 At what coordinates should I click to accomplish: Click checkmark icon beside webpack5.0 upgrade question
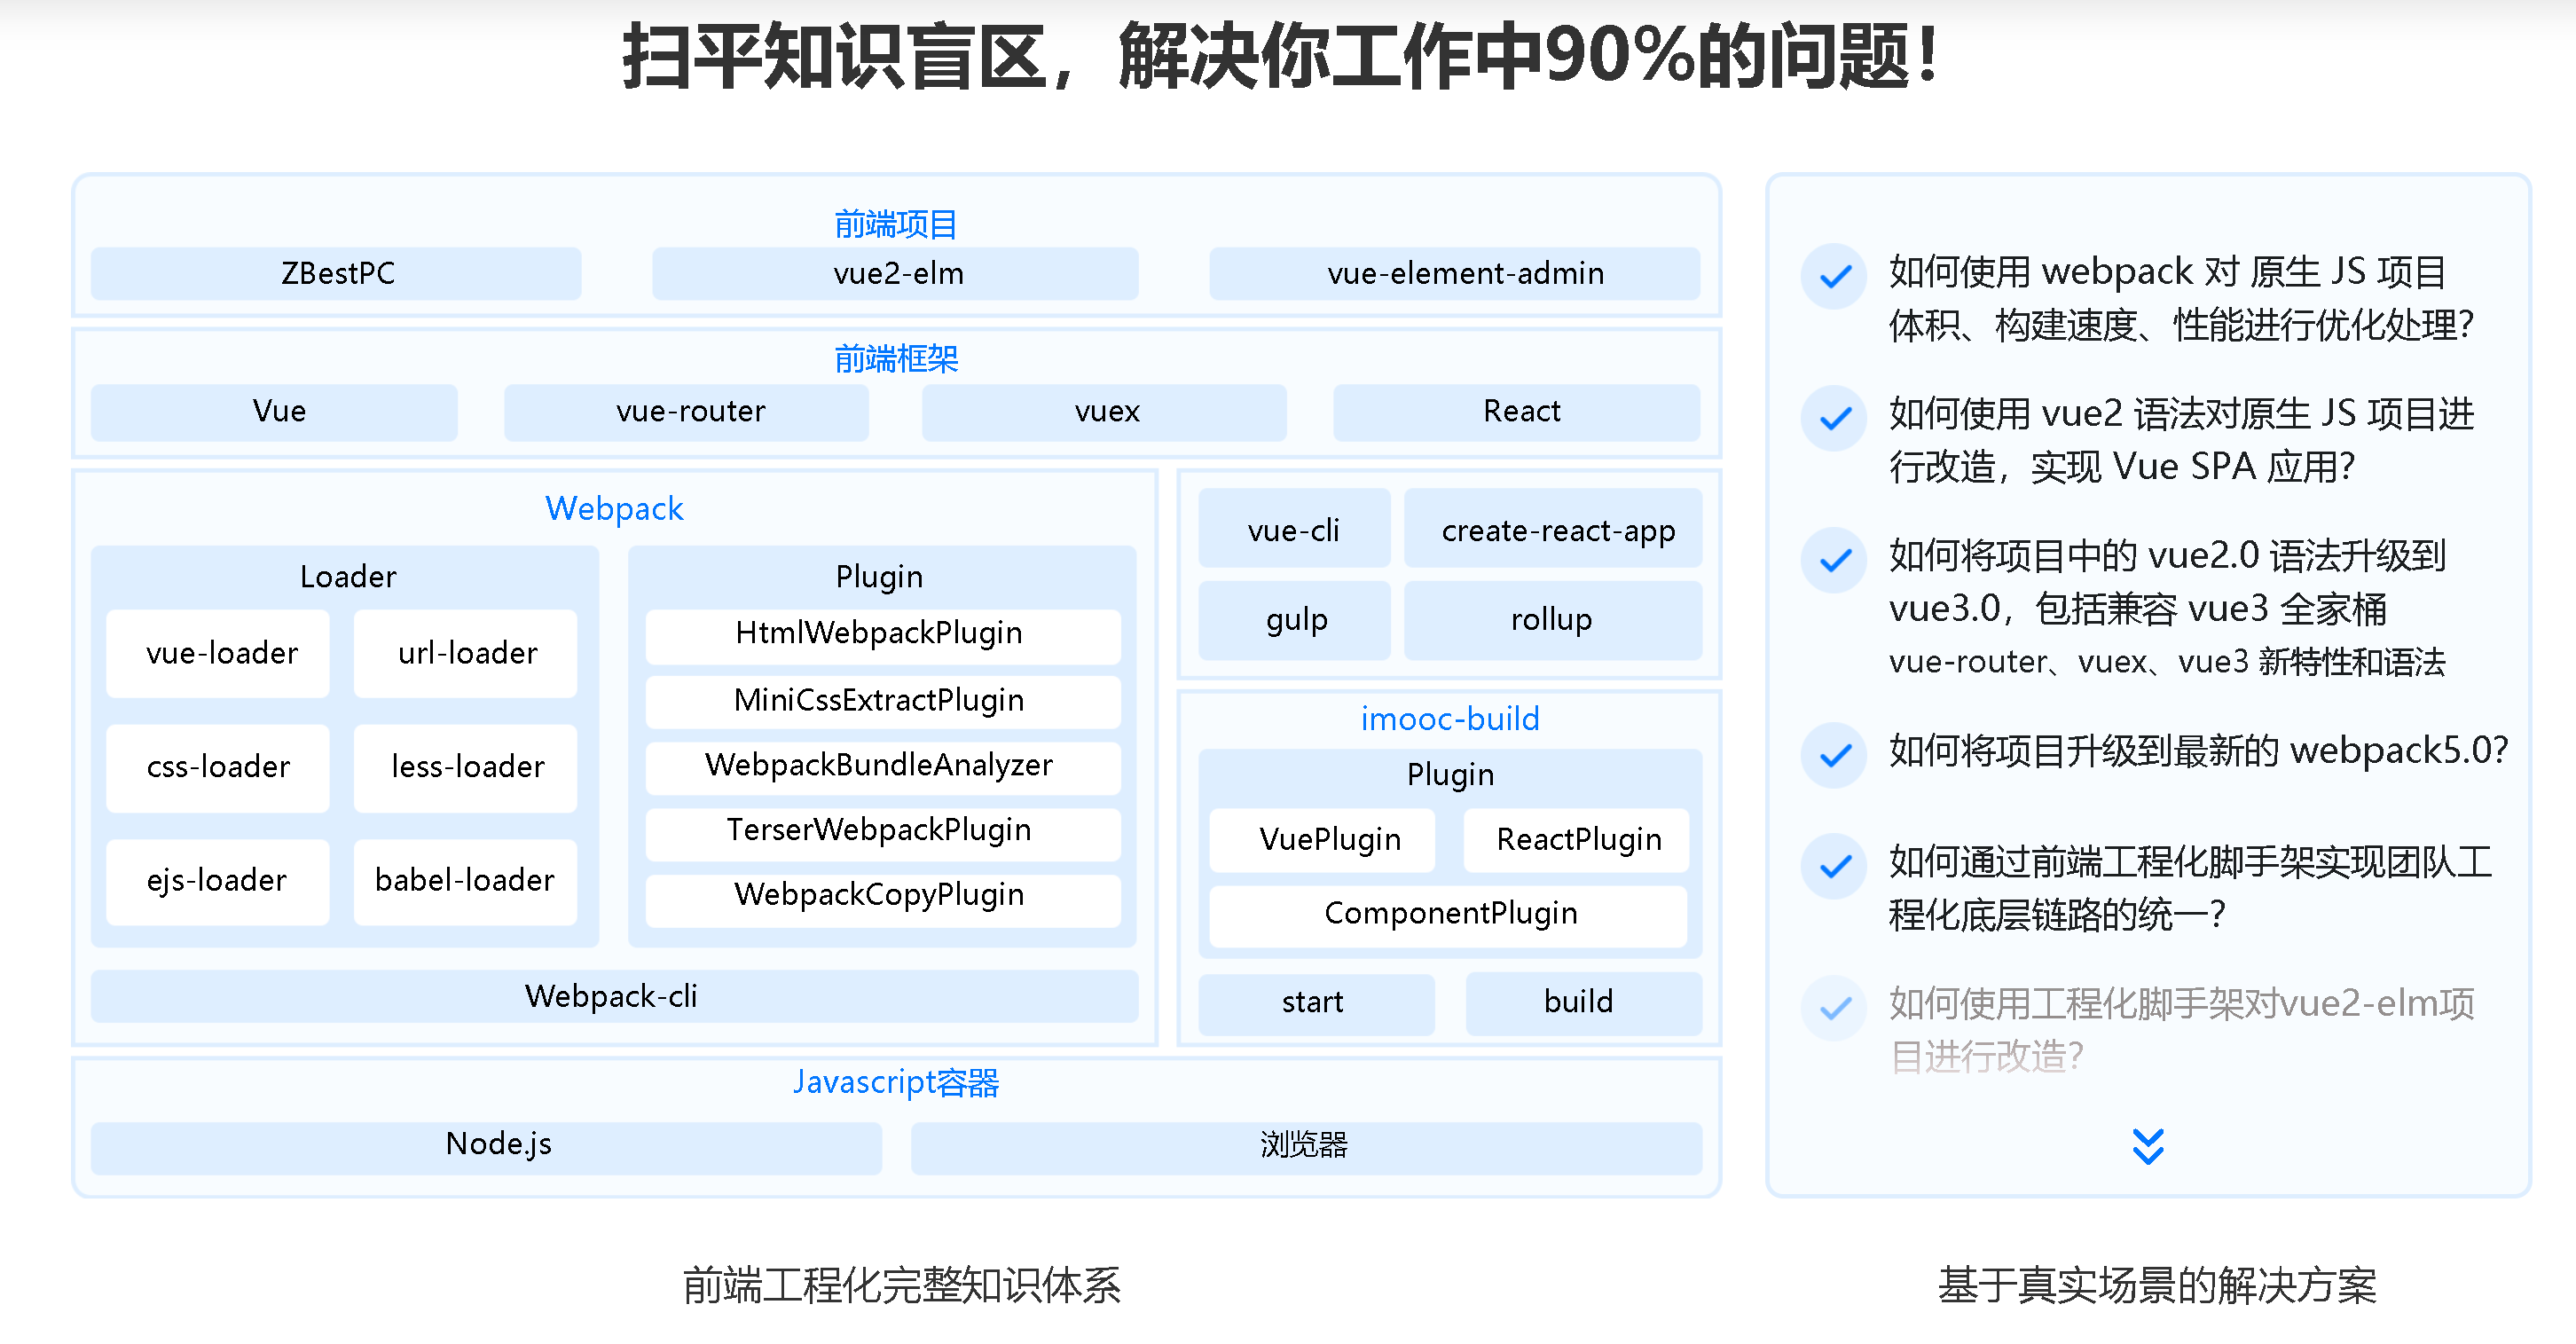coord(1834,755)
